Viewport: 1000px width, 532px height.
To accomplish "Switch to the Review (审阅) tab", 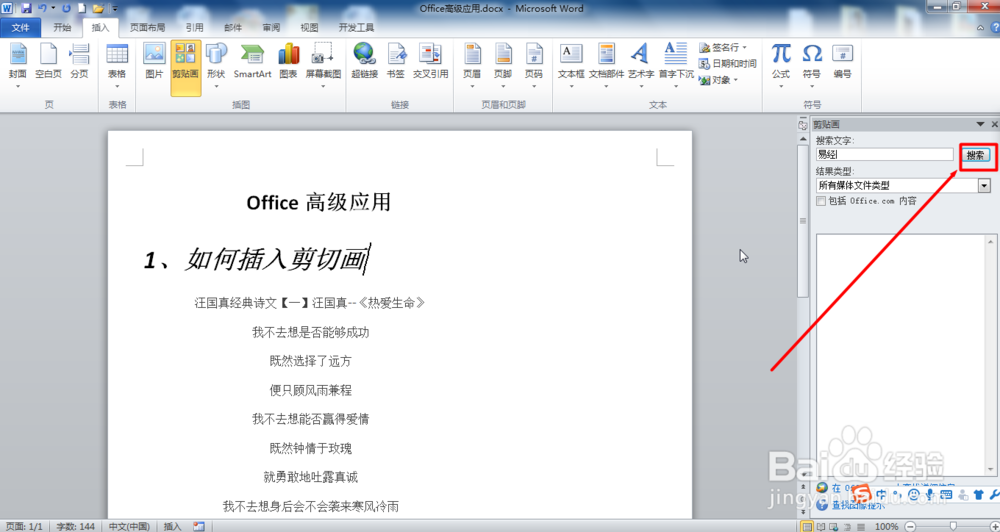I will tap(271, 27).
